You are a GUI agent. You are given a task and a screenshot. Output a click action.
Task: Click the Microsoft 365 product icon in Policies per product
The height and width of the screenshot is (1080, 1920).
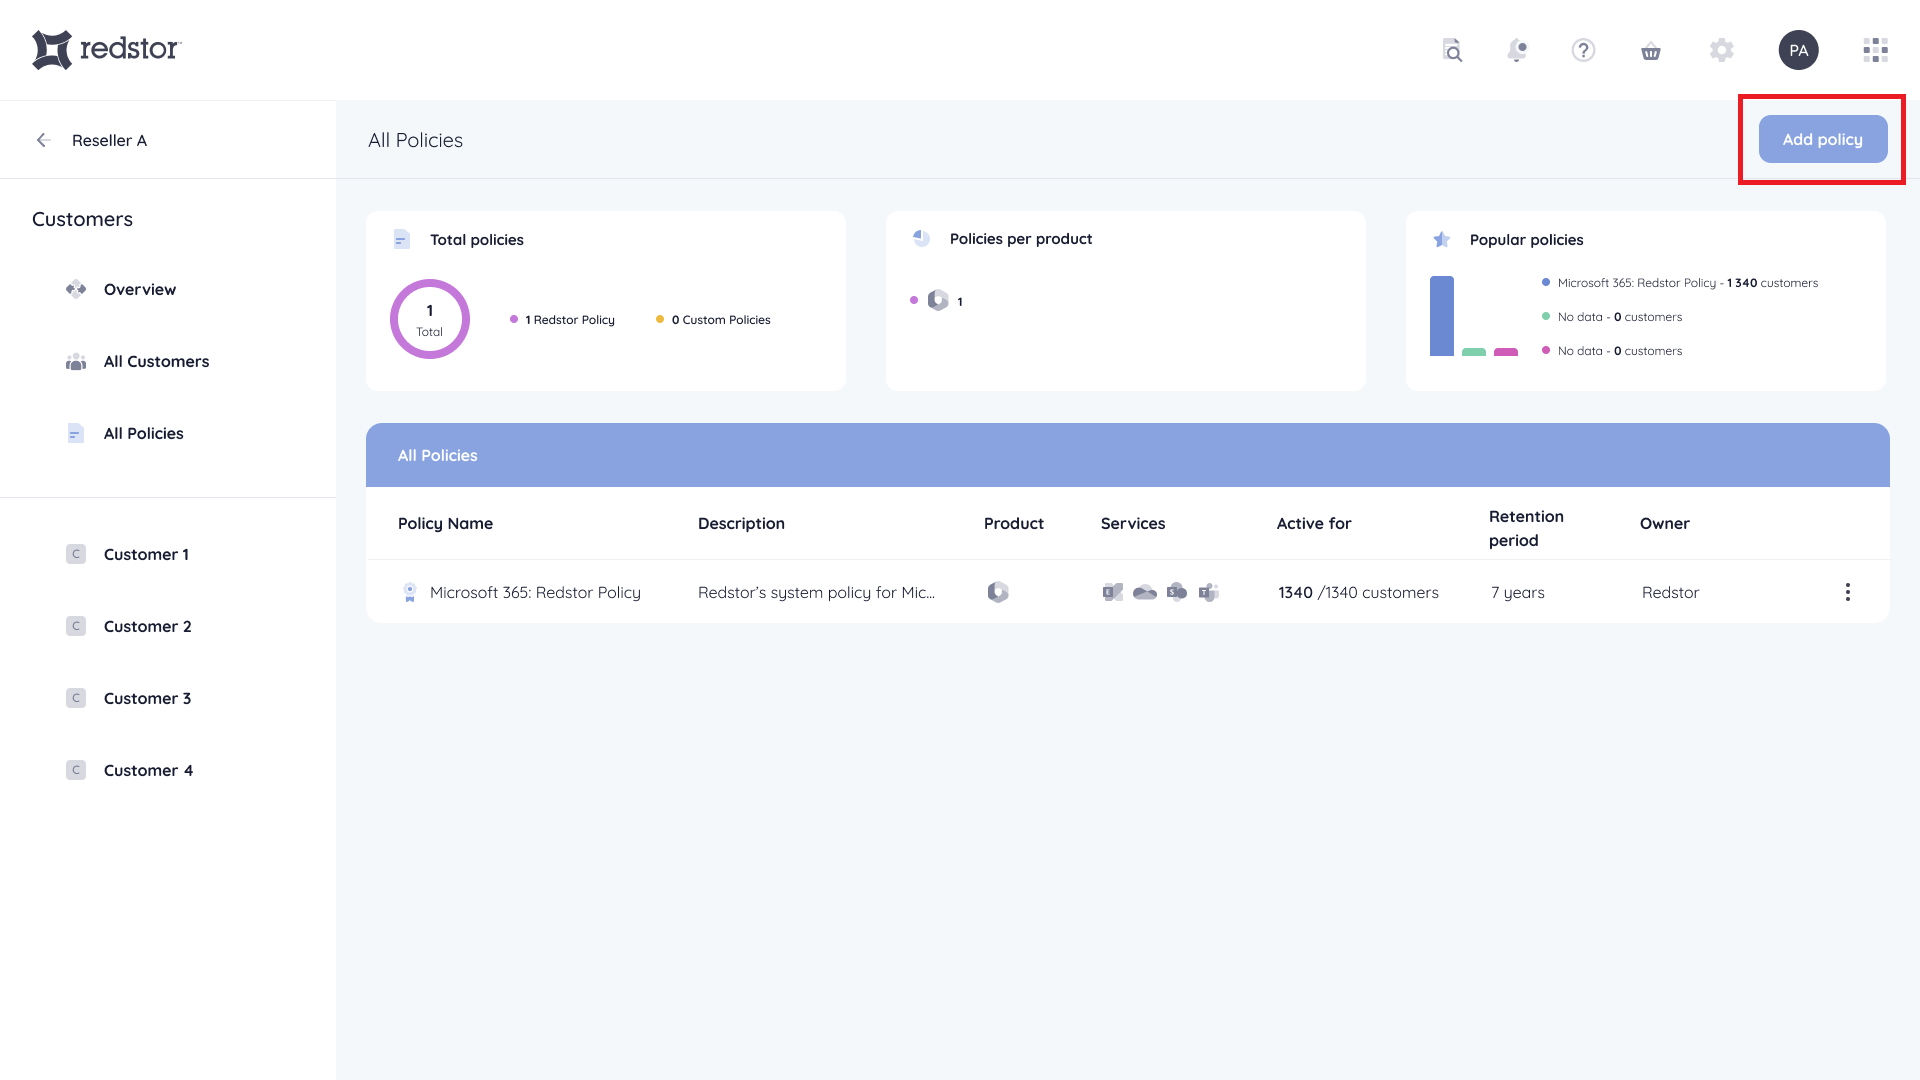[x=938, y=300]
